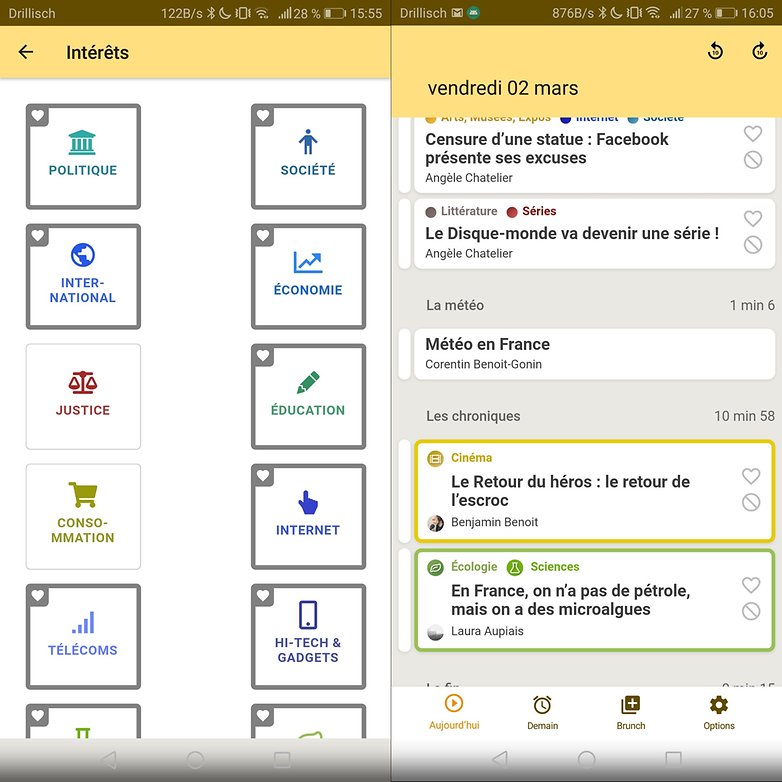Switch to the Demain tab
782x782 pixels.
[x=542, y=712]
